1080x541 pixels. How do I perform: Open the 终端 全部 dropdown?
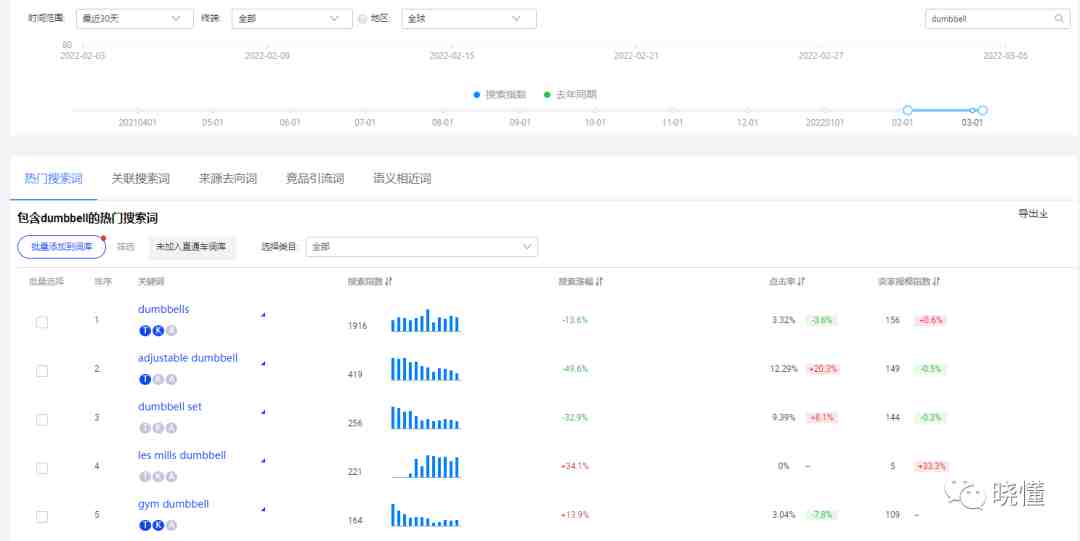(x=292, y=19)
